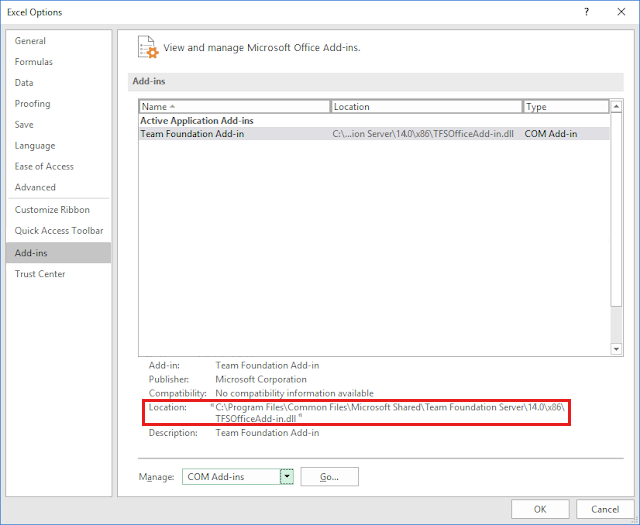Click the Go... button

coord(329,477)
